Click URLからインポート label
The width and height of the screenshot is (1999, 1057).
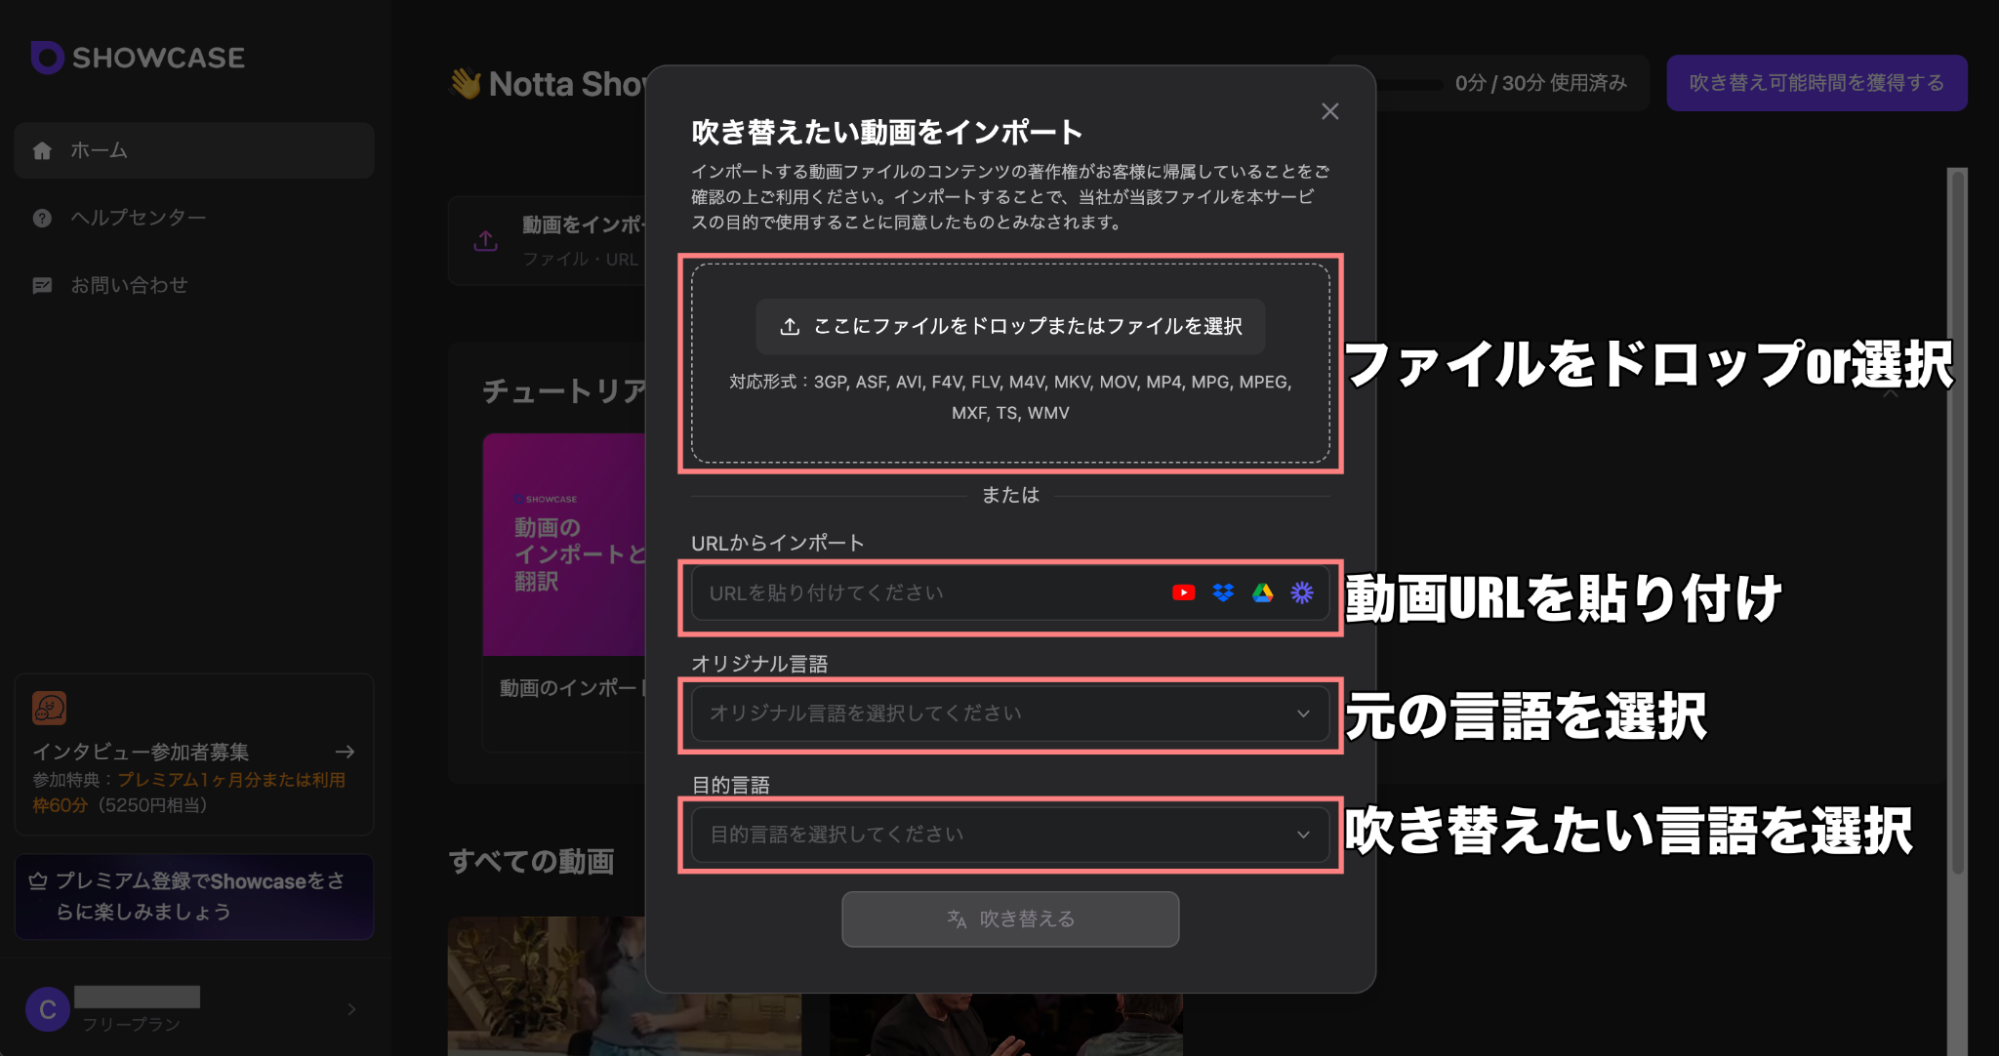coord(778,543)
